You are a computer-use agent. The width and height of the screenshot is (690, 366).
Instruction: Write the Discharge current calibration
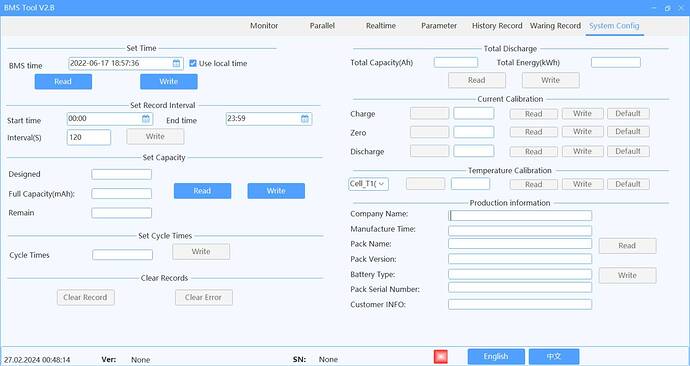pos(583,151)
